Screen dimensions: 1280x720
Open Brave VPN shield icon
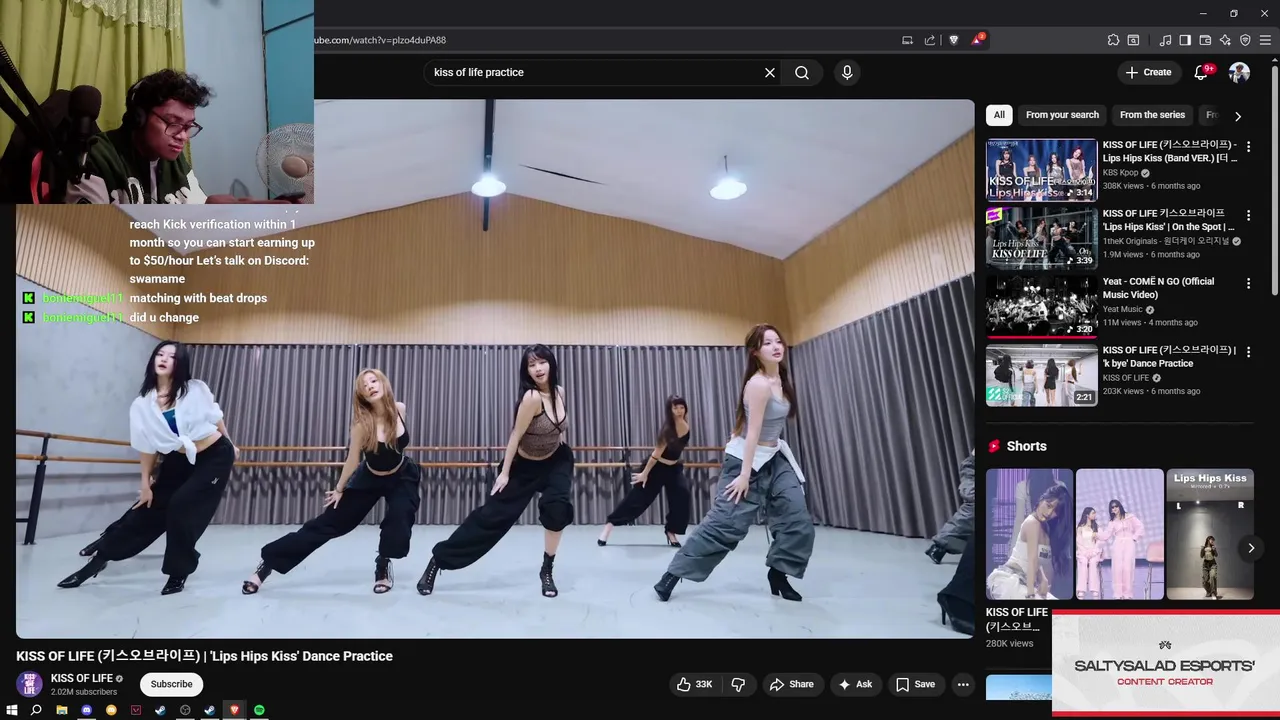coord(1245,40)
